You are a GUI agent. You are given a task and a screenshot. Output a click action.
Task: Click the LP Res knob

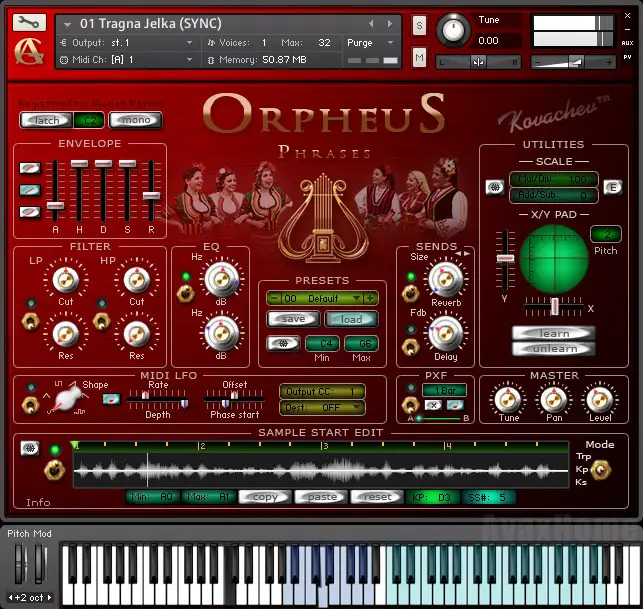coord(66,333)
